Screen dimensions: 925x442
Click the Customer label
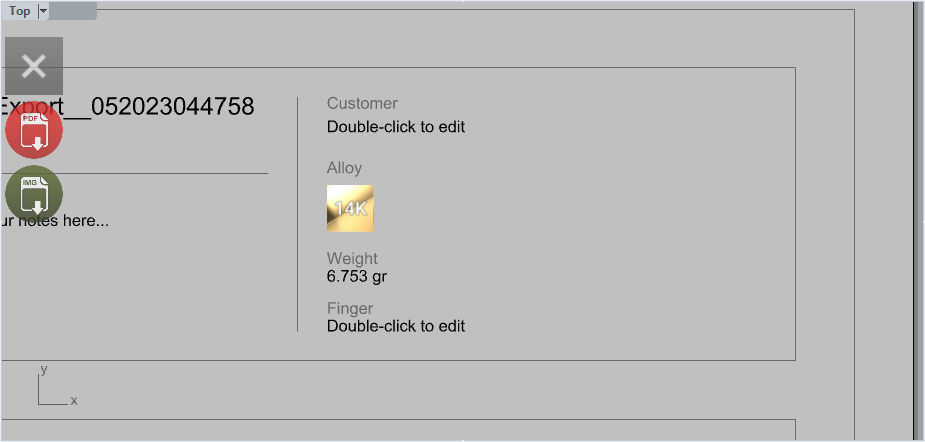[x=362, y=104]
